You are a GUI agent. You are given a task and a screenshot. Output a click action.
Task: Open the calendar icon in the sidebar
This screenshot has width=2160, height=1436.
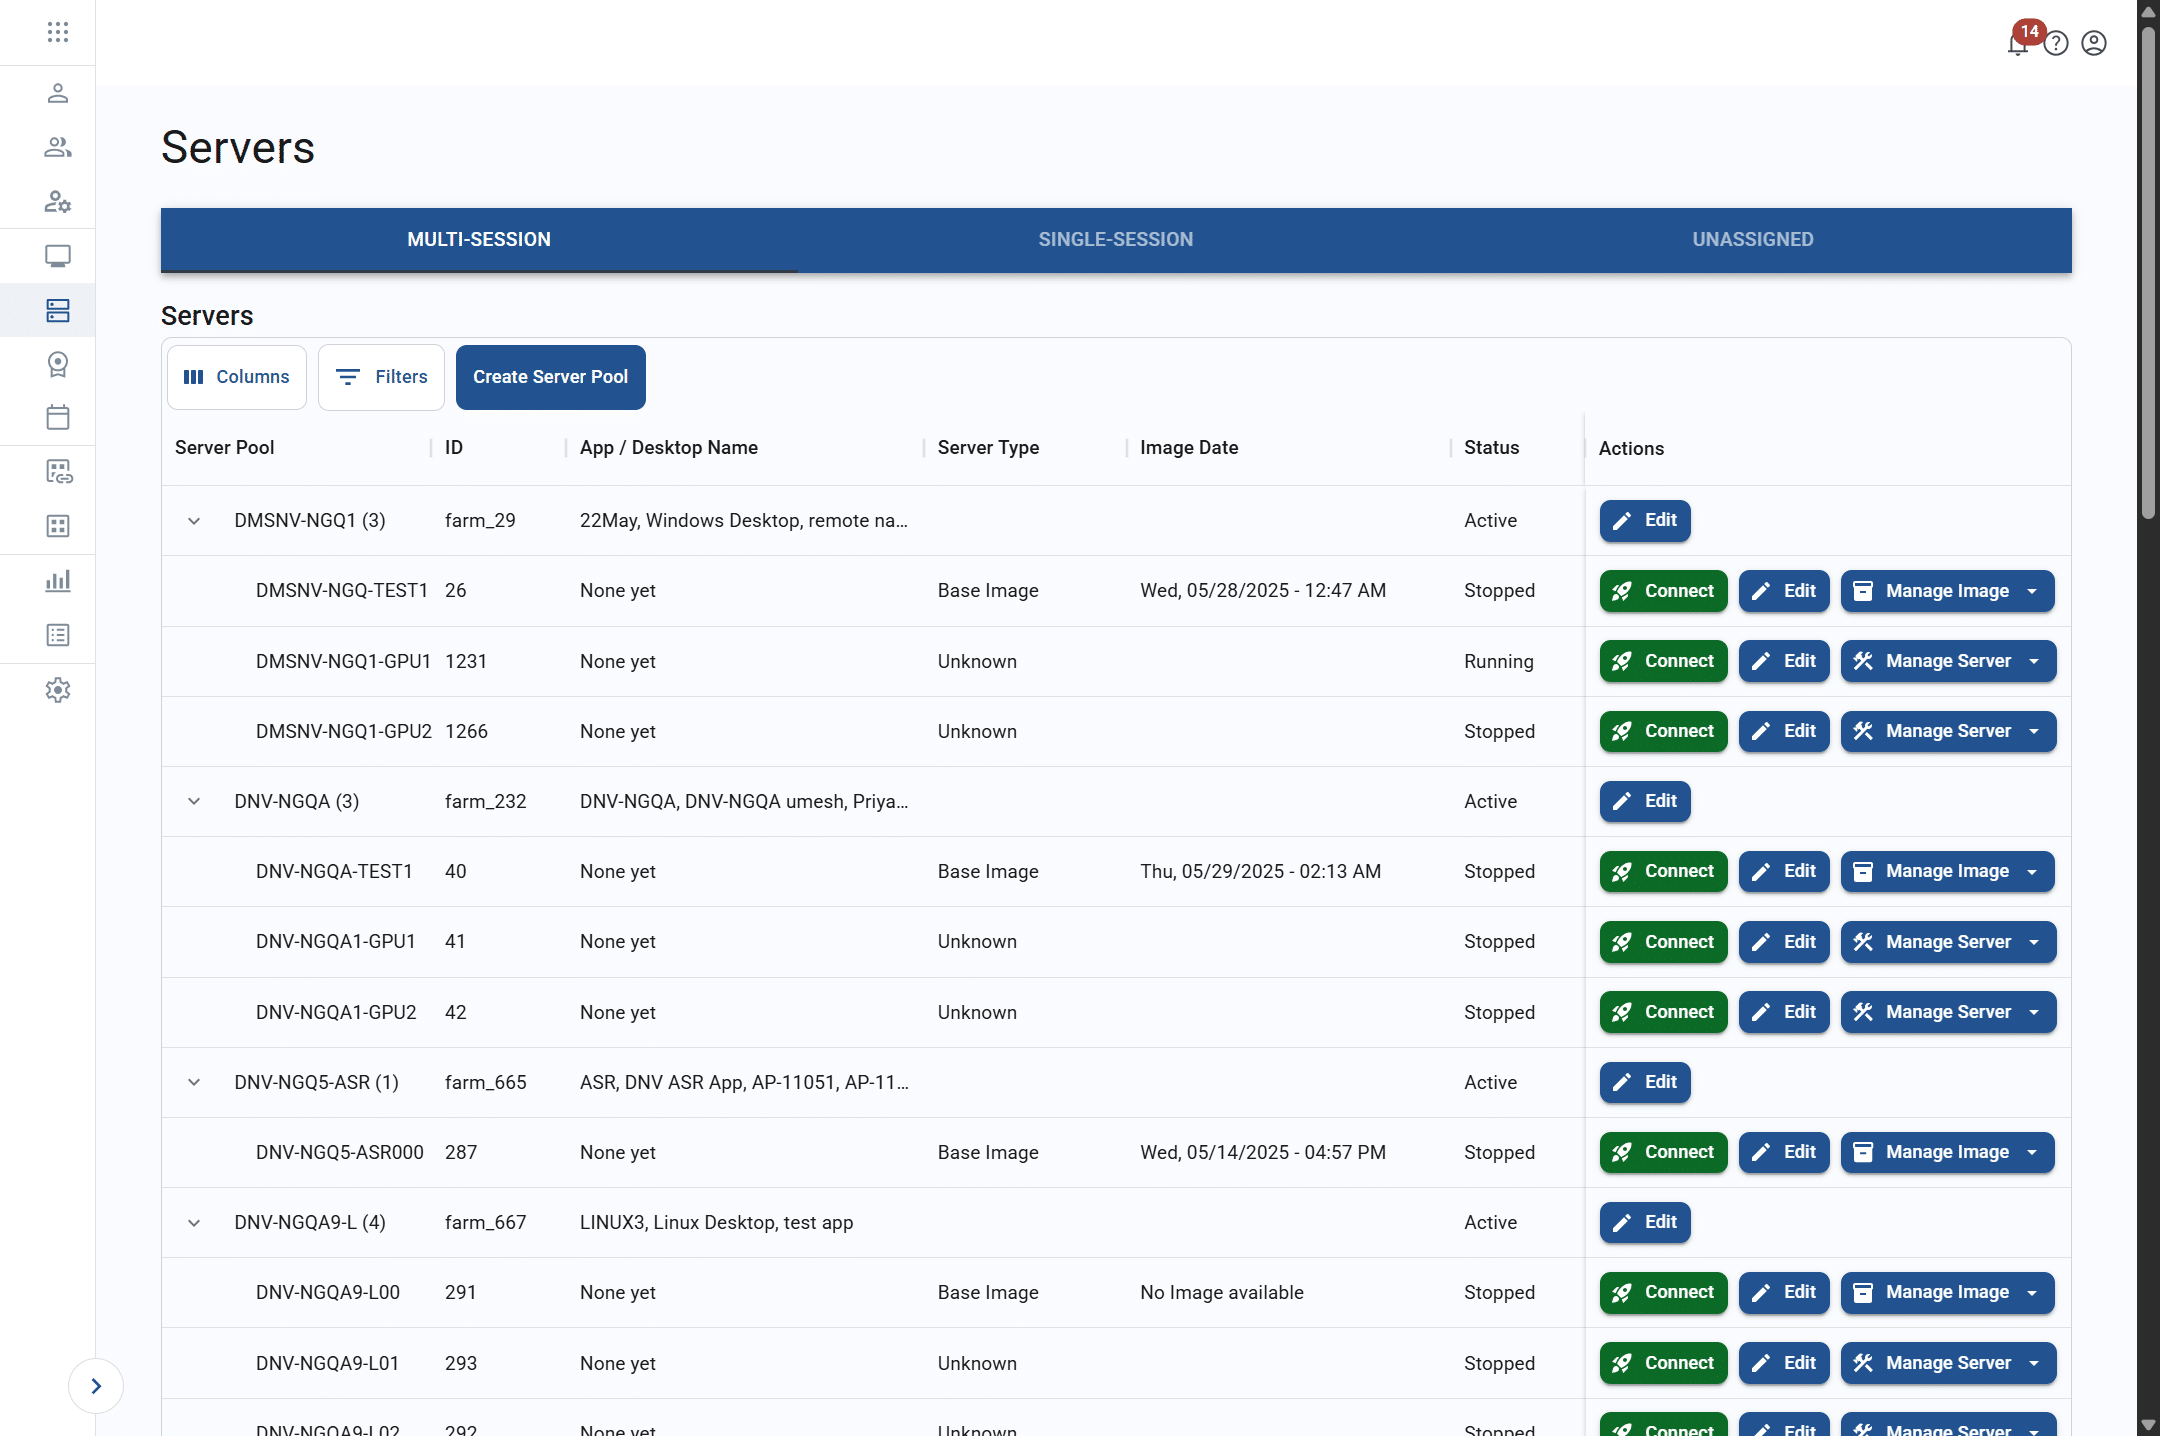57,417
